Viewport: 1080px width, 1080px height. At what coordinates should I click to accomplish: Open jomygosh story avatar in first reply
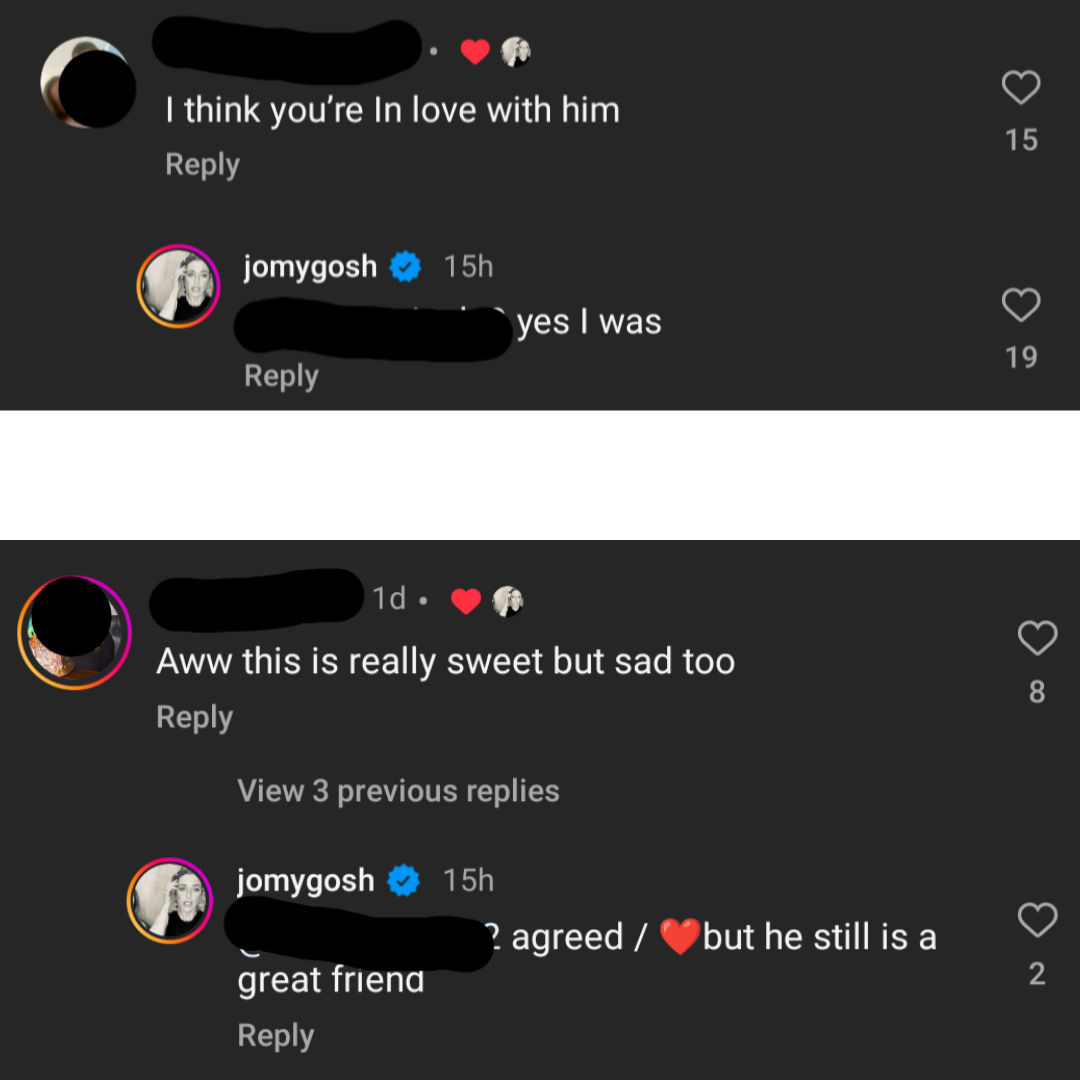[x=178, y=286]
